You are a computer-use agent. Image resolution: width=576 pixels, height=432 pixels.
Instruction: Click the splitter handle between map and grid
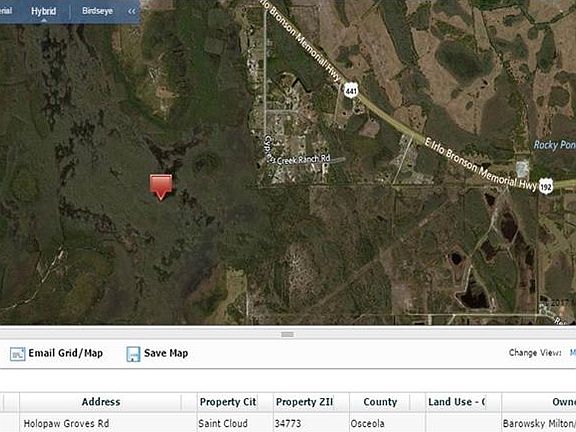coord(288,334)
